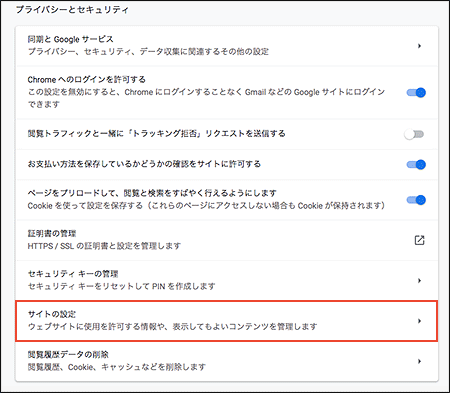Click プライバシー、セキュリティ、データ収集 description text
The image size is (450, 393).
coord(148,52)
